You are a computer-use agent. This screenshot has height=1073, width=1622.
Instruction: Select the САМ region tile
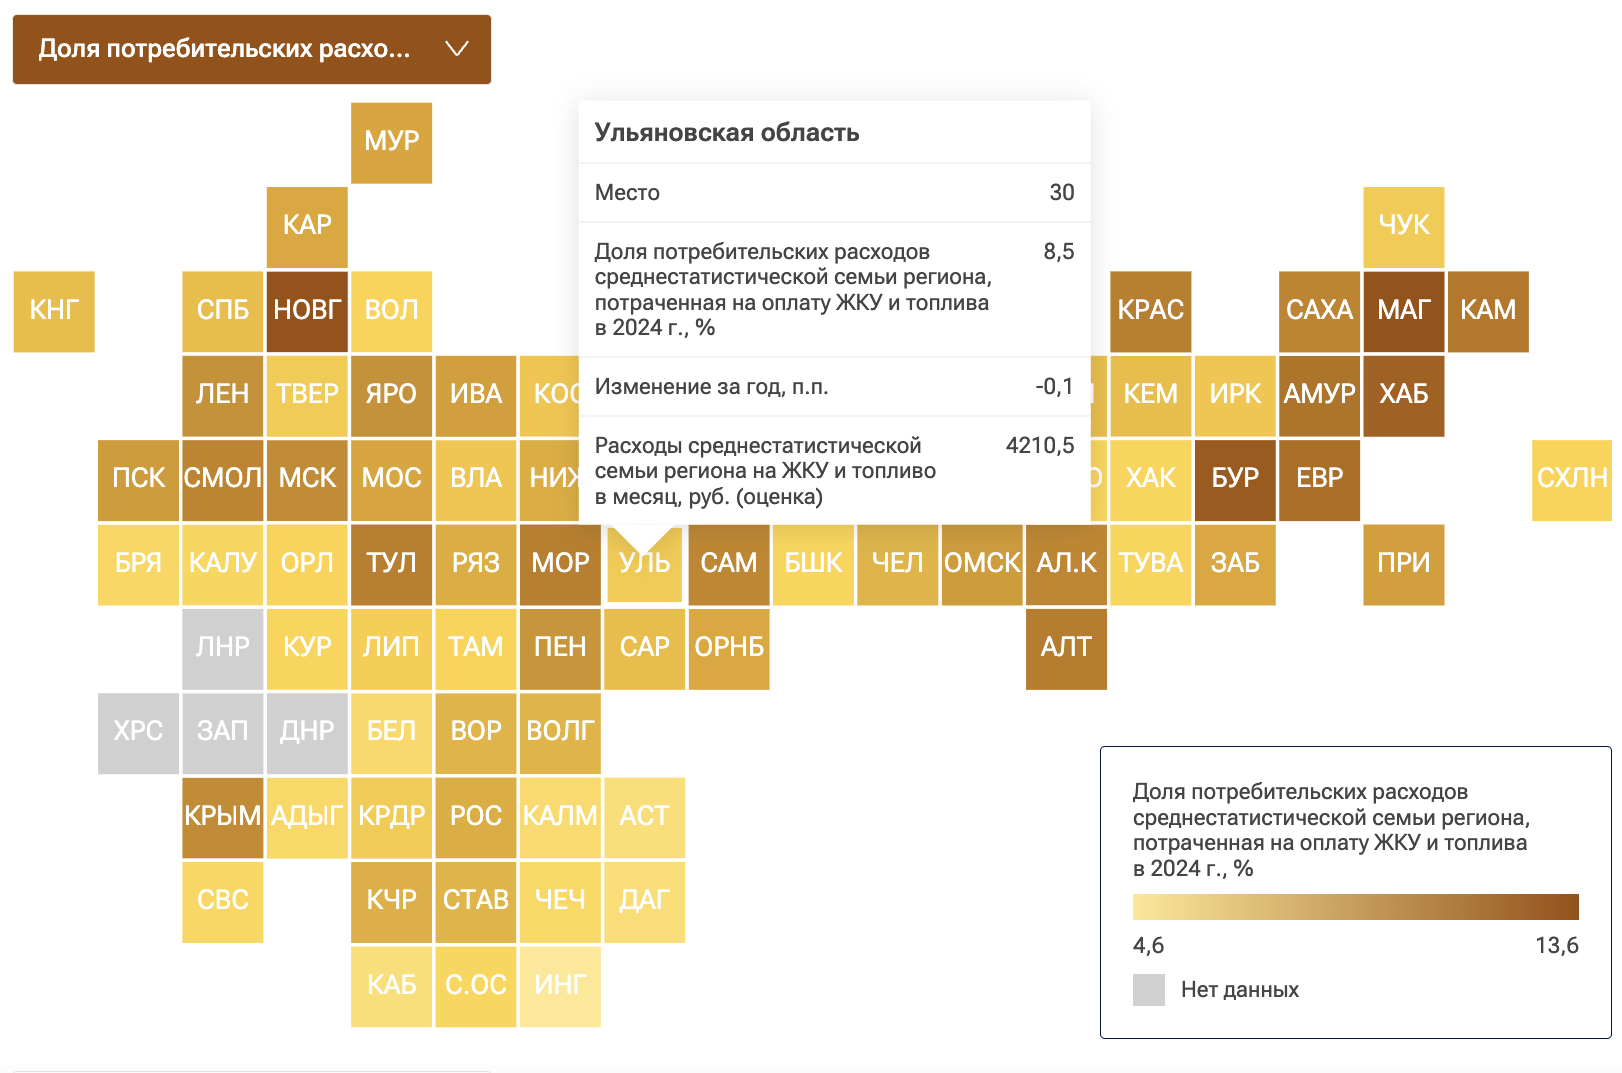(729, 564)
